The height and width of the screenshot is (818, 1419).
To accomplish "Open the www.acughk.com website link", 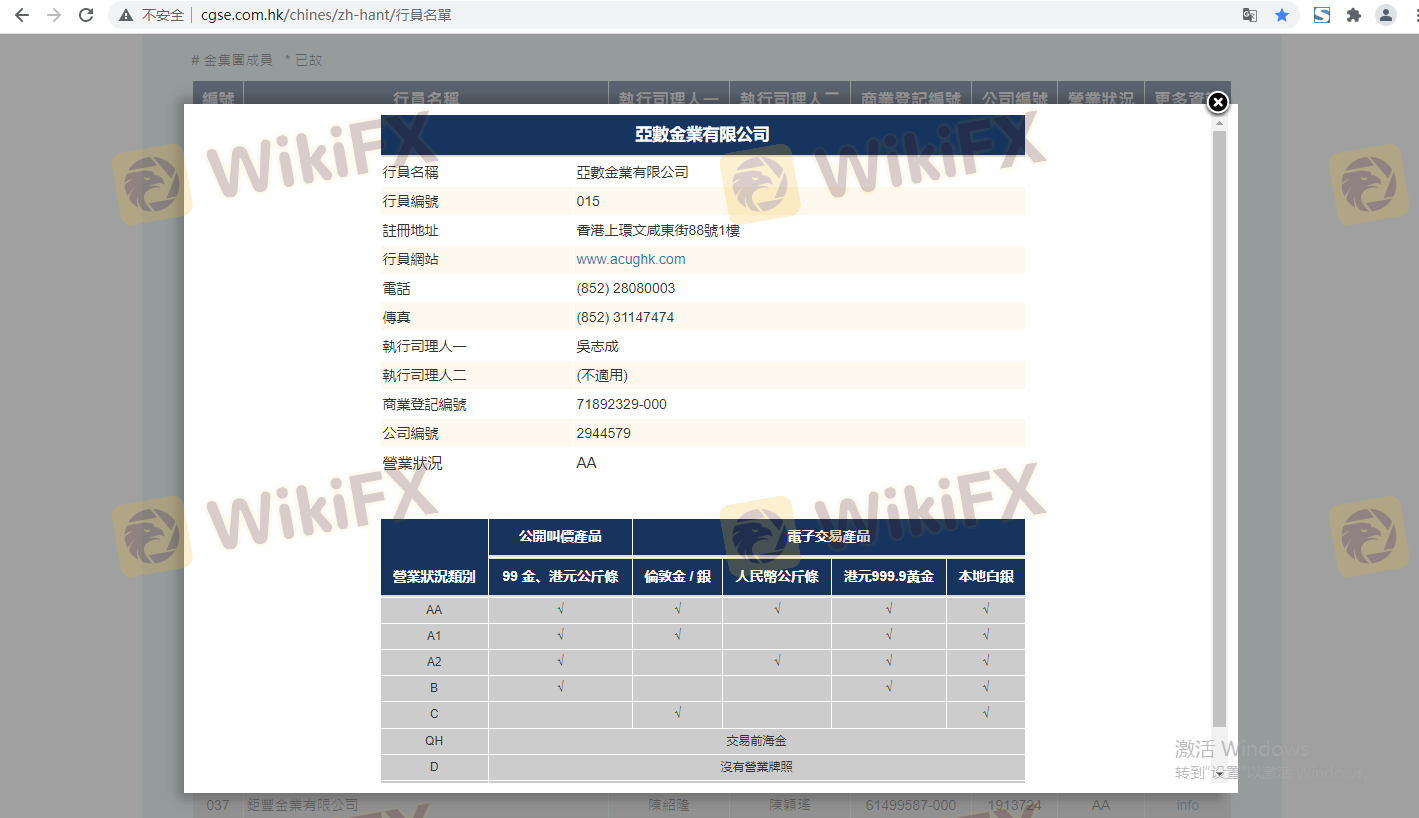I will [x=631, y=259].
